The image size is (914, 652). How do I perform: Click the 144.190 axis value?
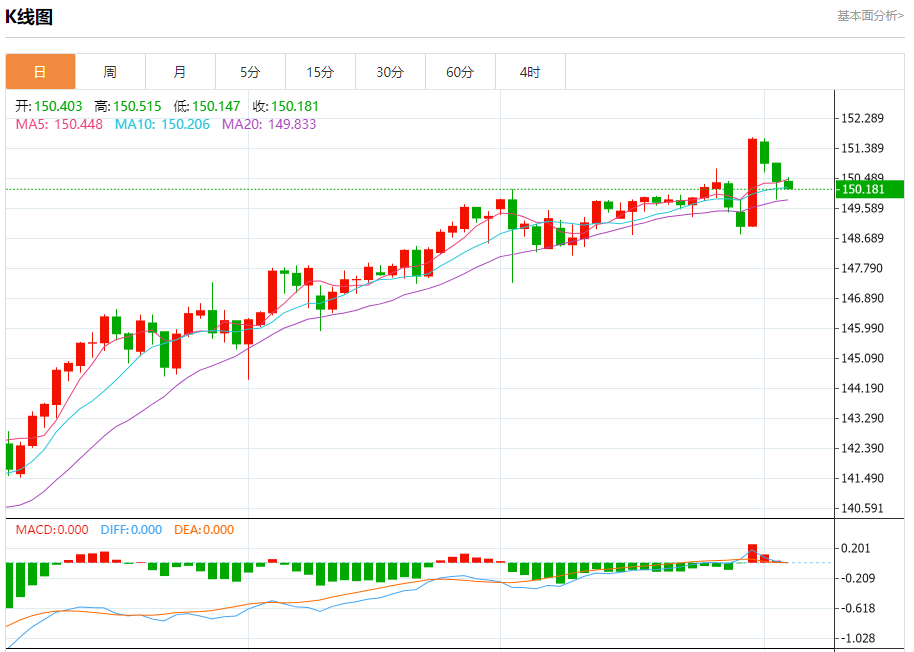pos(862,388)
